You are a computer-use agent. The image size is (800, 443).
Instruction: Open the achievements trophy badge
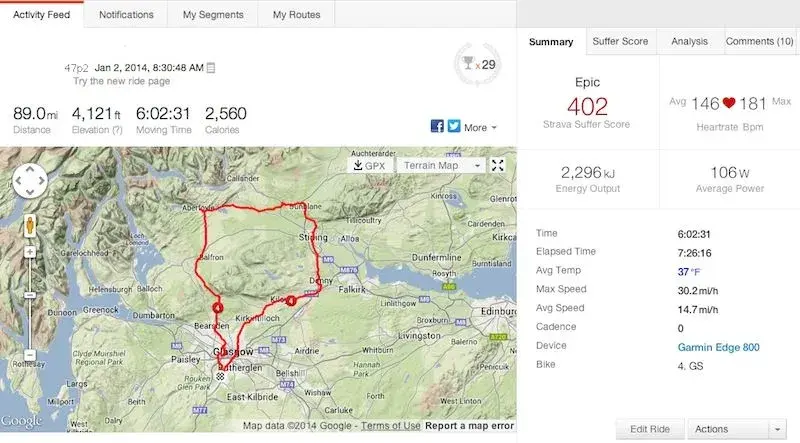point(478,65)
